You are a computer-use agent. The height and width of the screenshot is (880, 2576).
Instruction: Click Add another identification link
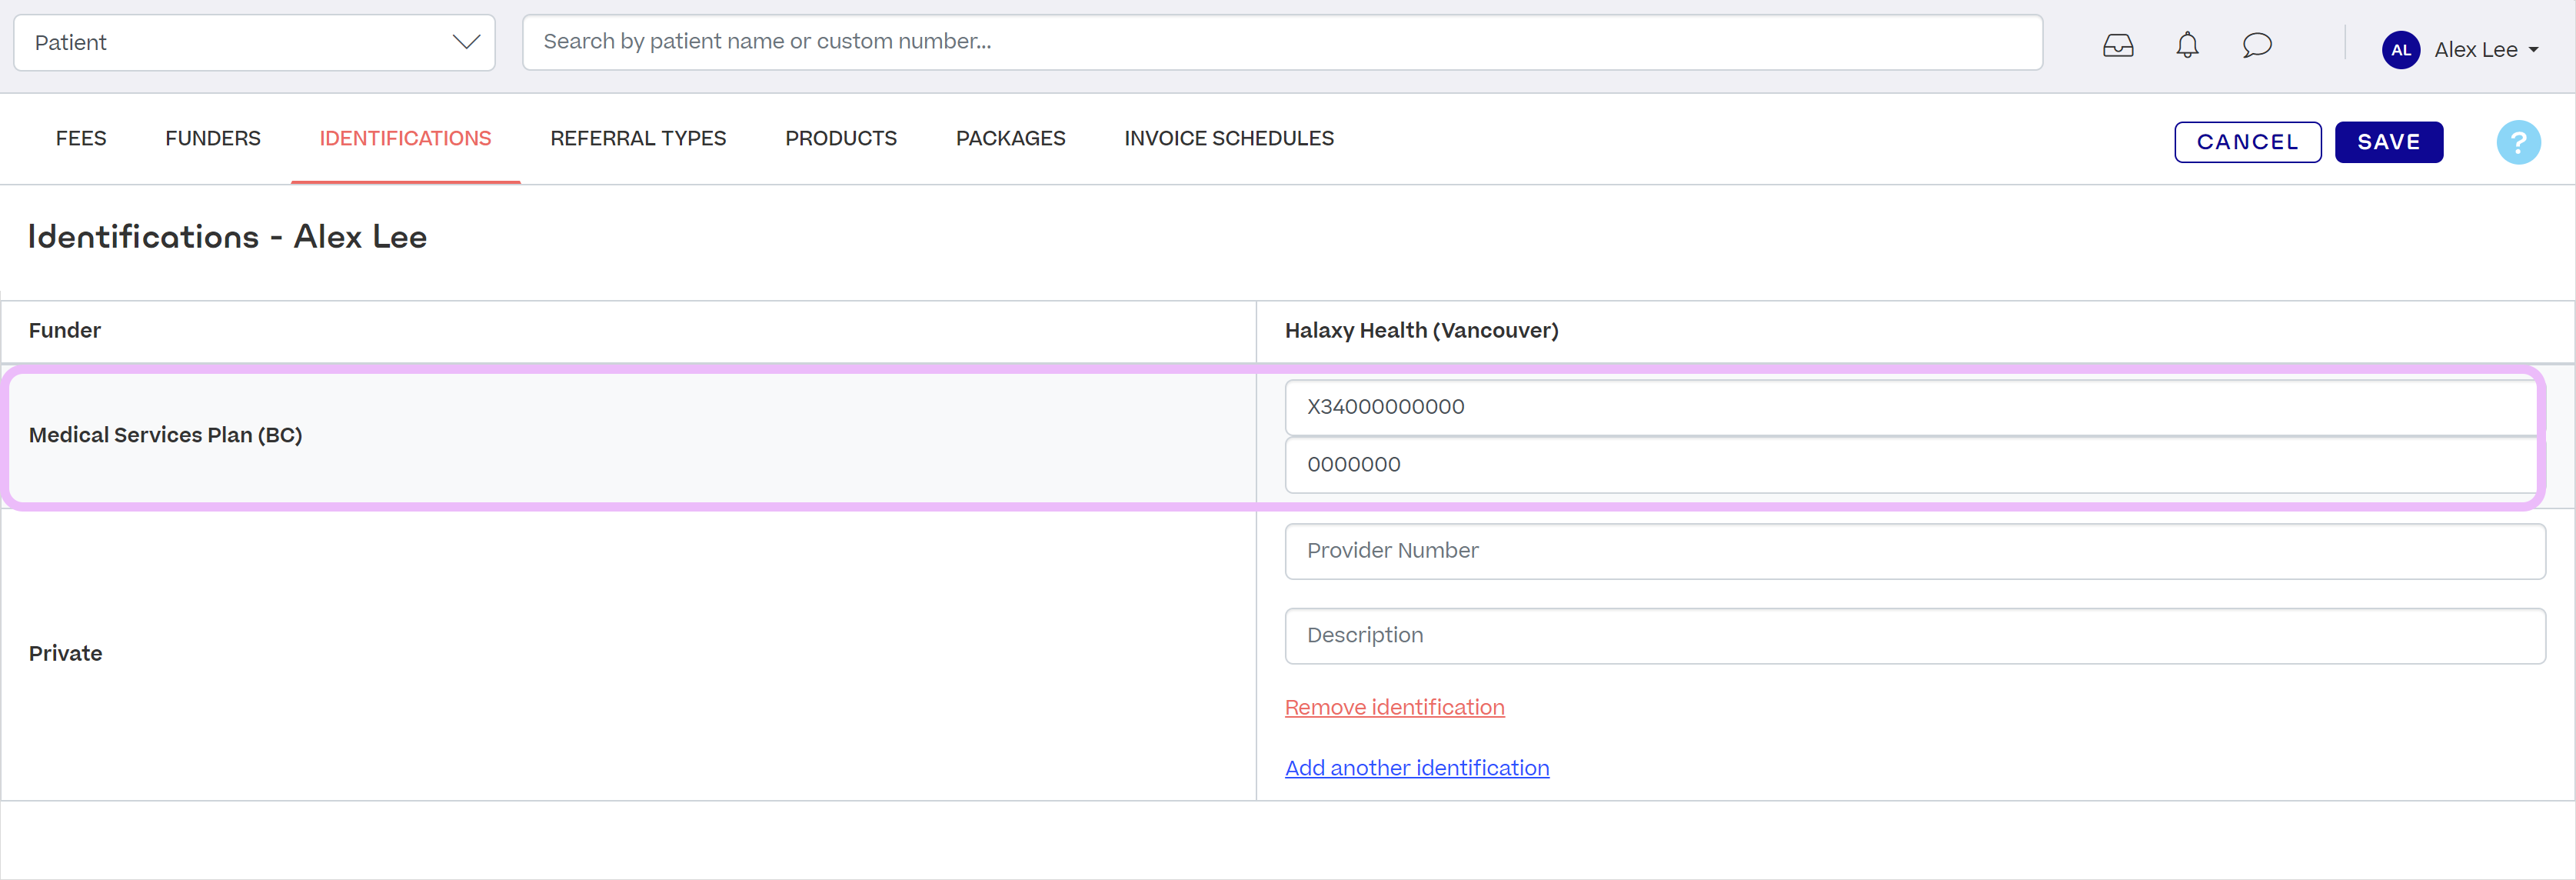click(1417, 768)
